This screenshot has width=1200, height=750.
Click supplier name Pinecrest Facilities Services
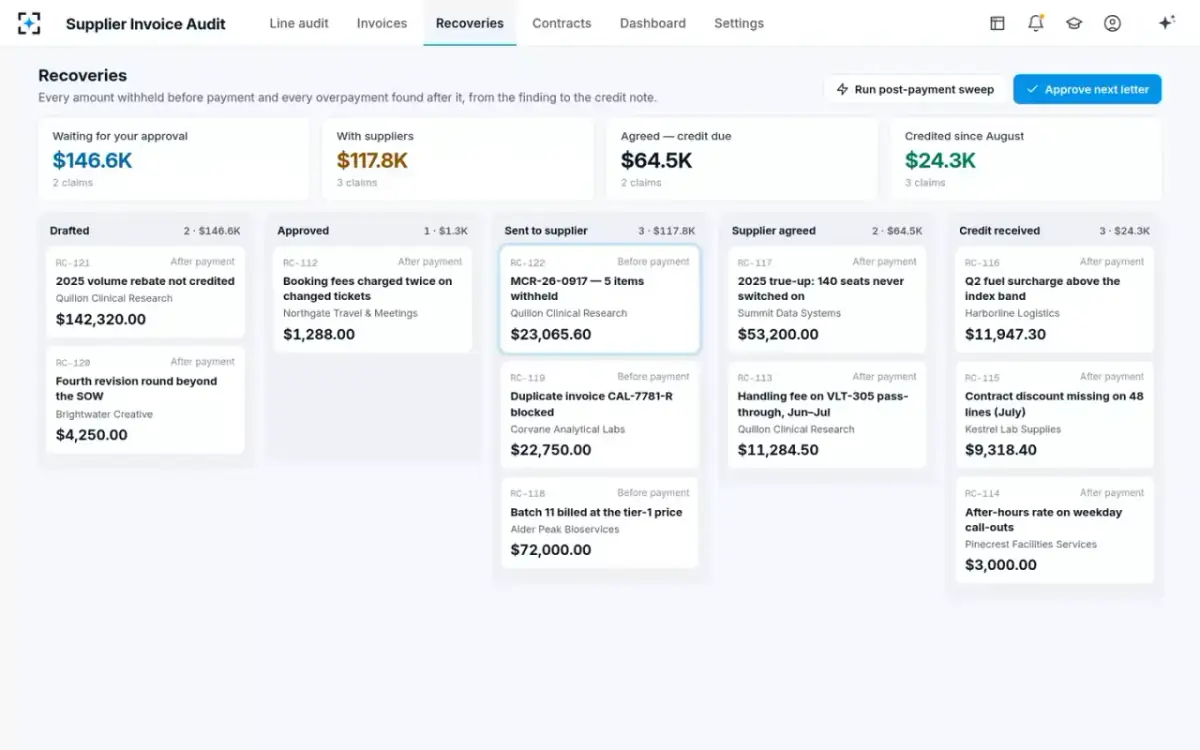pos(1031,544)
